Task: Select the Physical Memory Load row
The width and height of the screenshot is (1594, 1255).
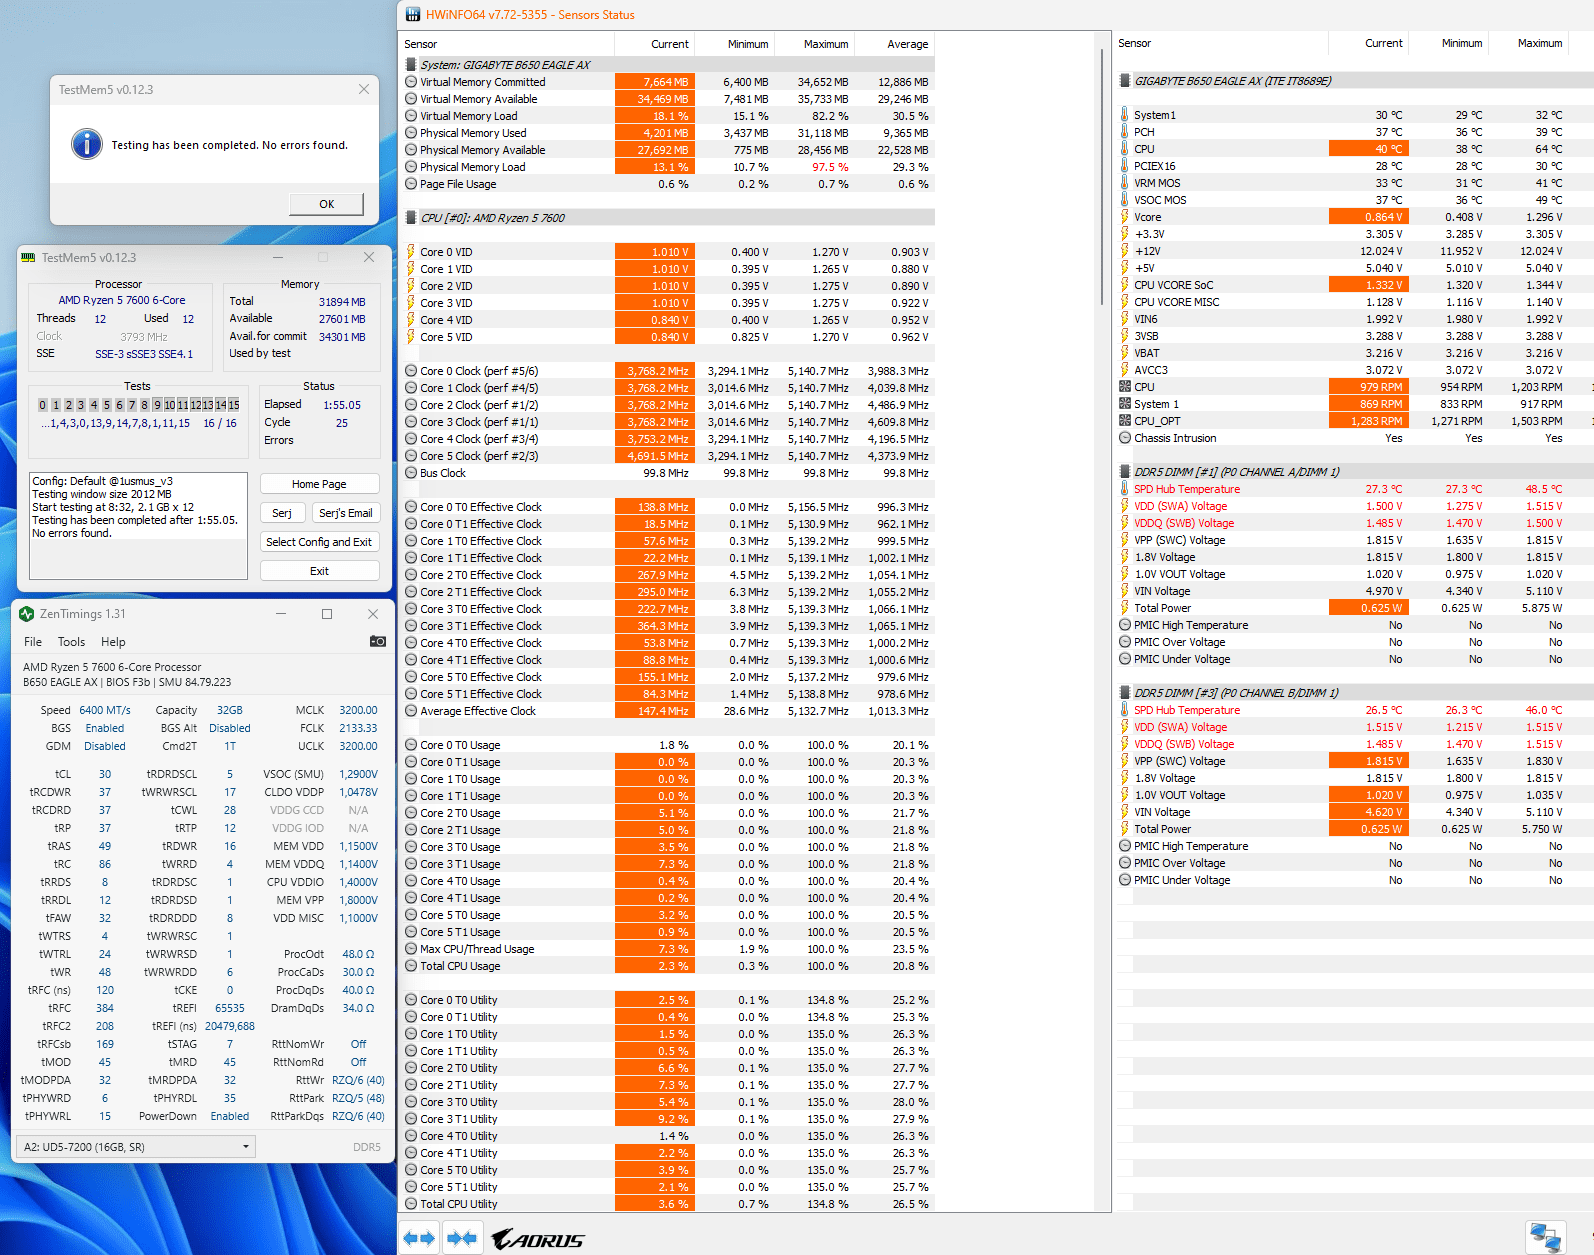Action: click(x=669, y=167)
